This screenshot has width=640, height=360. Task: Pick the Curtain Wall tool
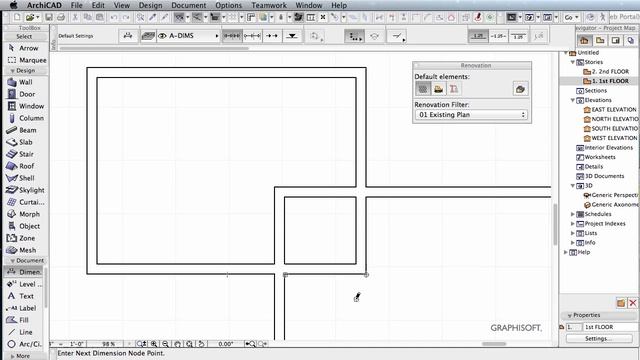point(26,202)
